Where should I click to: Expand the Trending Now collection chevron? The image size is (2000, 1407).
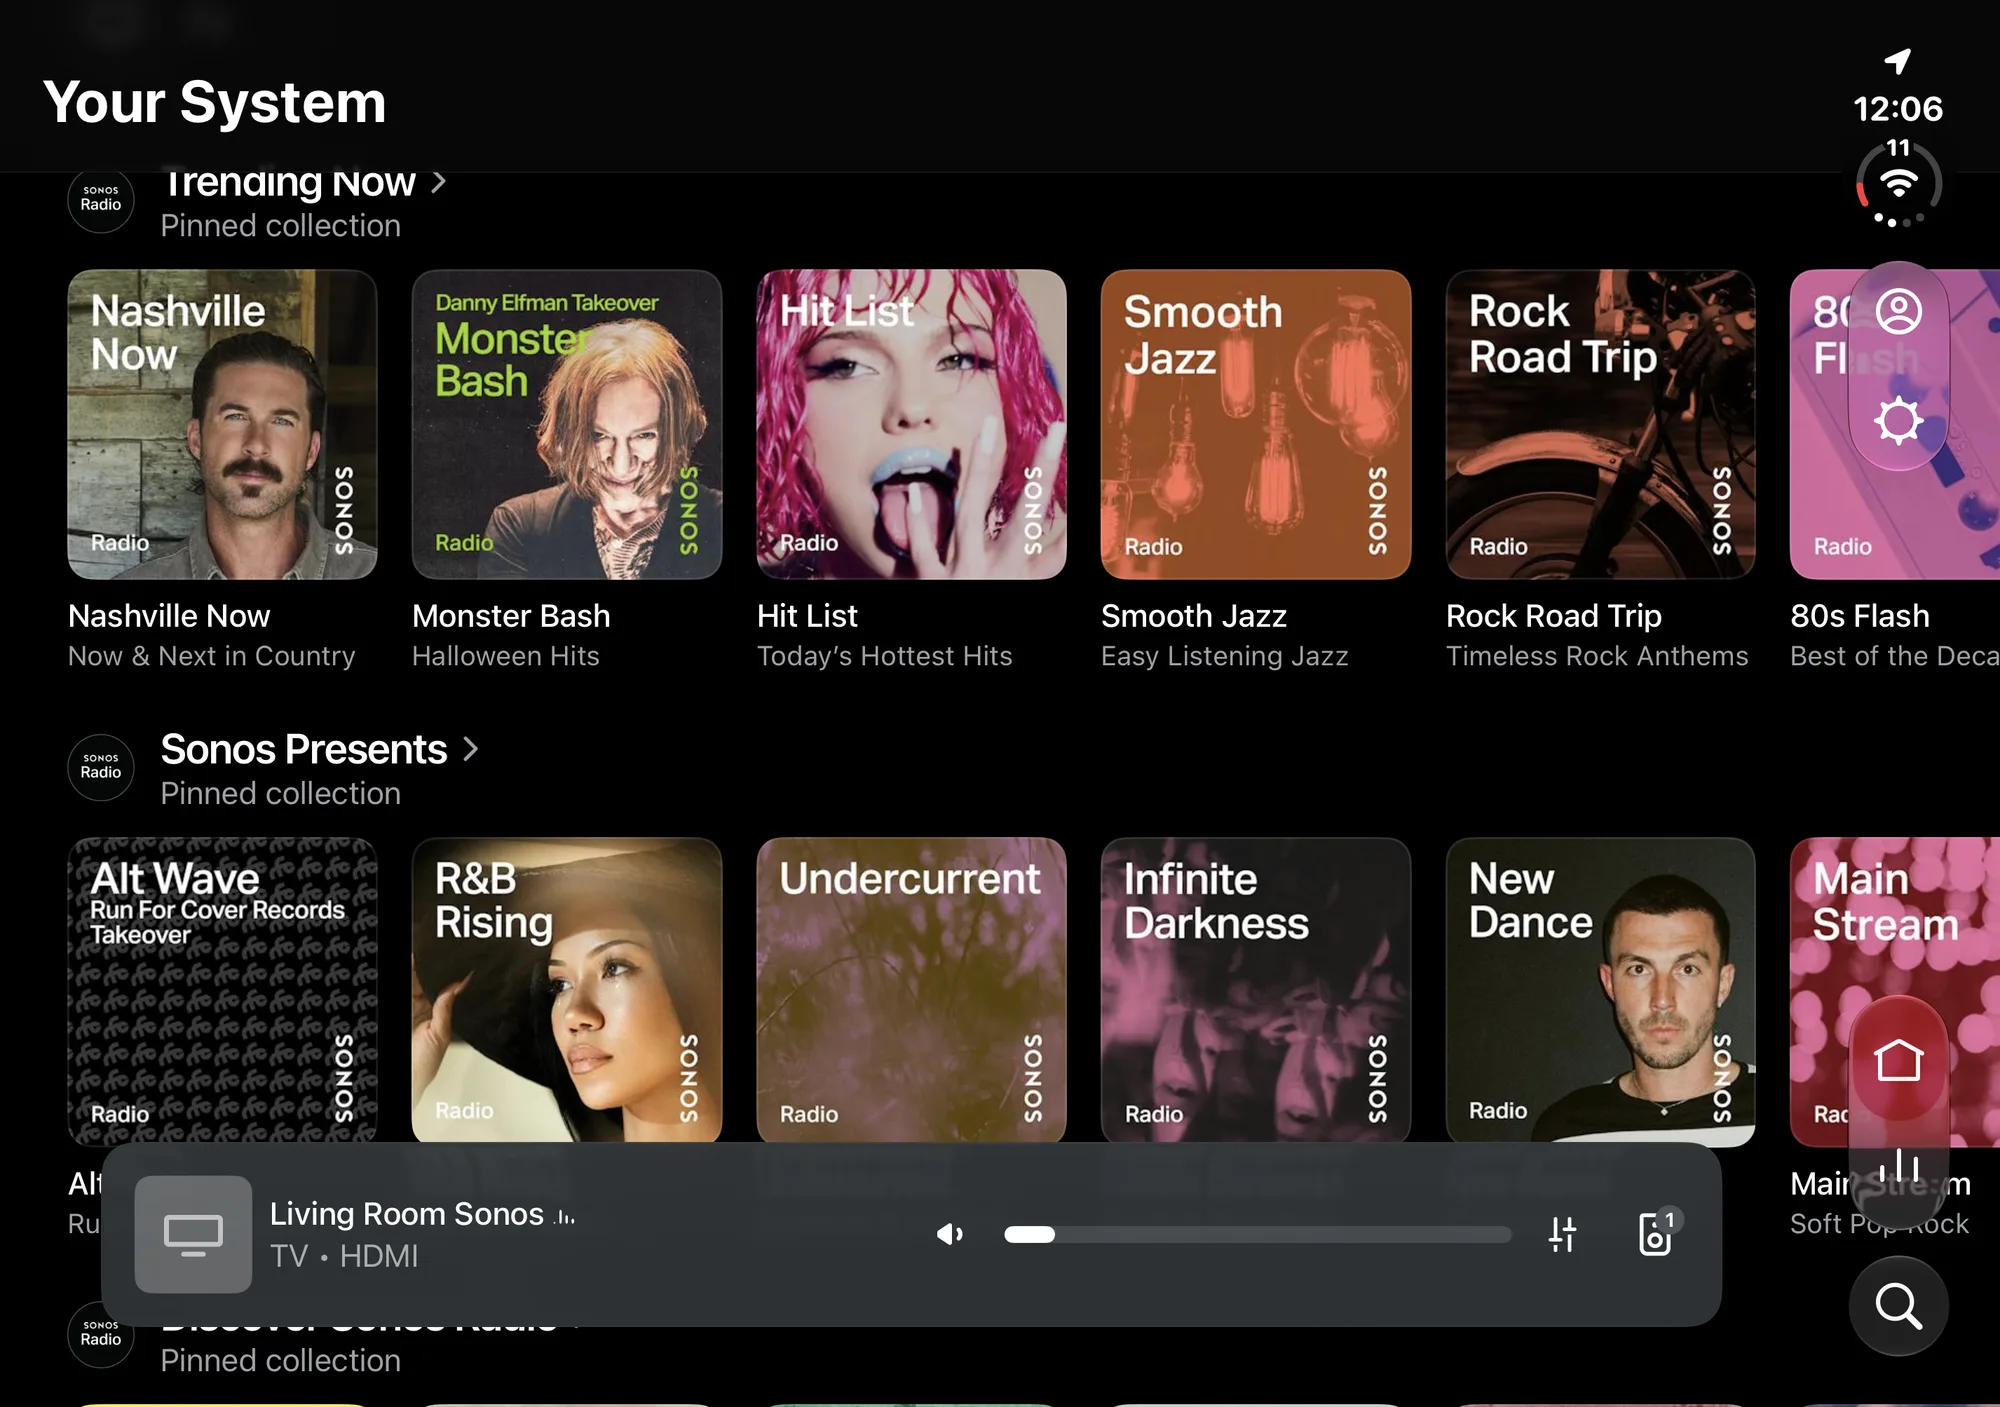(x=438, y=182)
